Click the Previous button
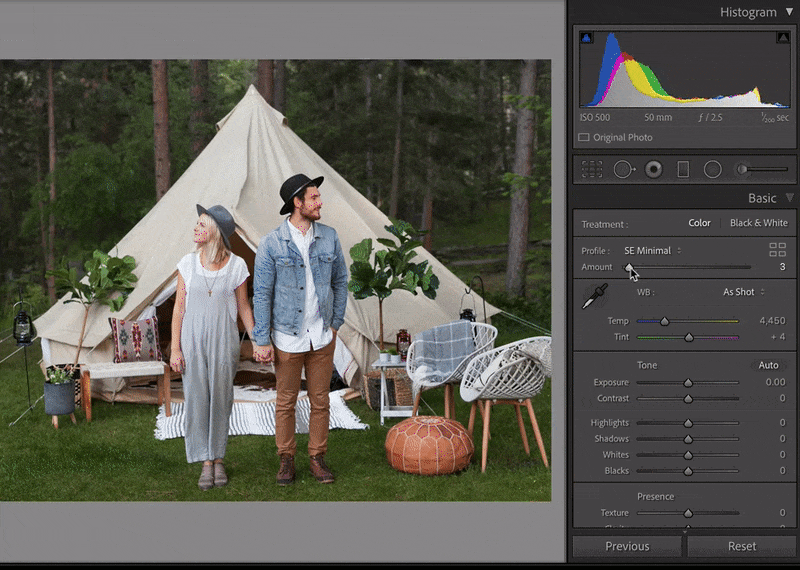This screenshot has width=800, height=570. 627,546
